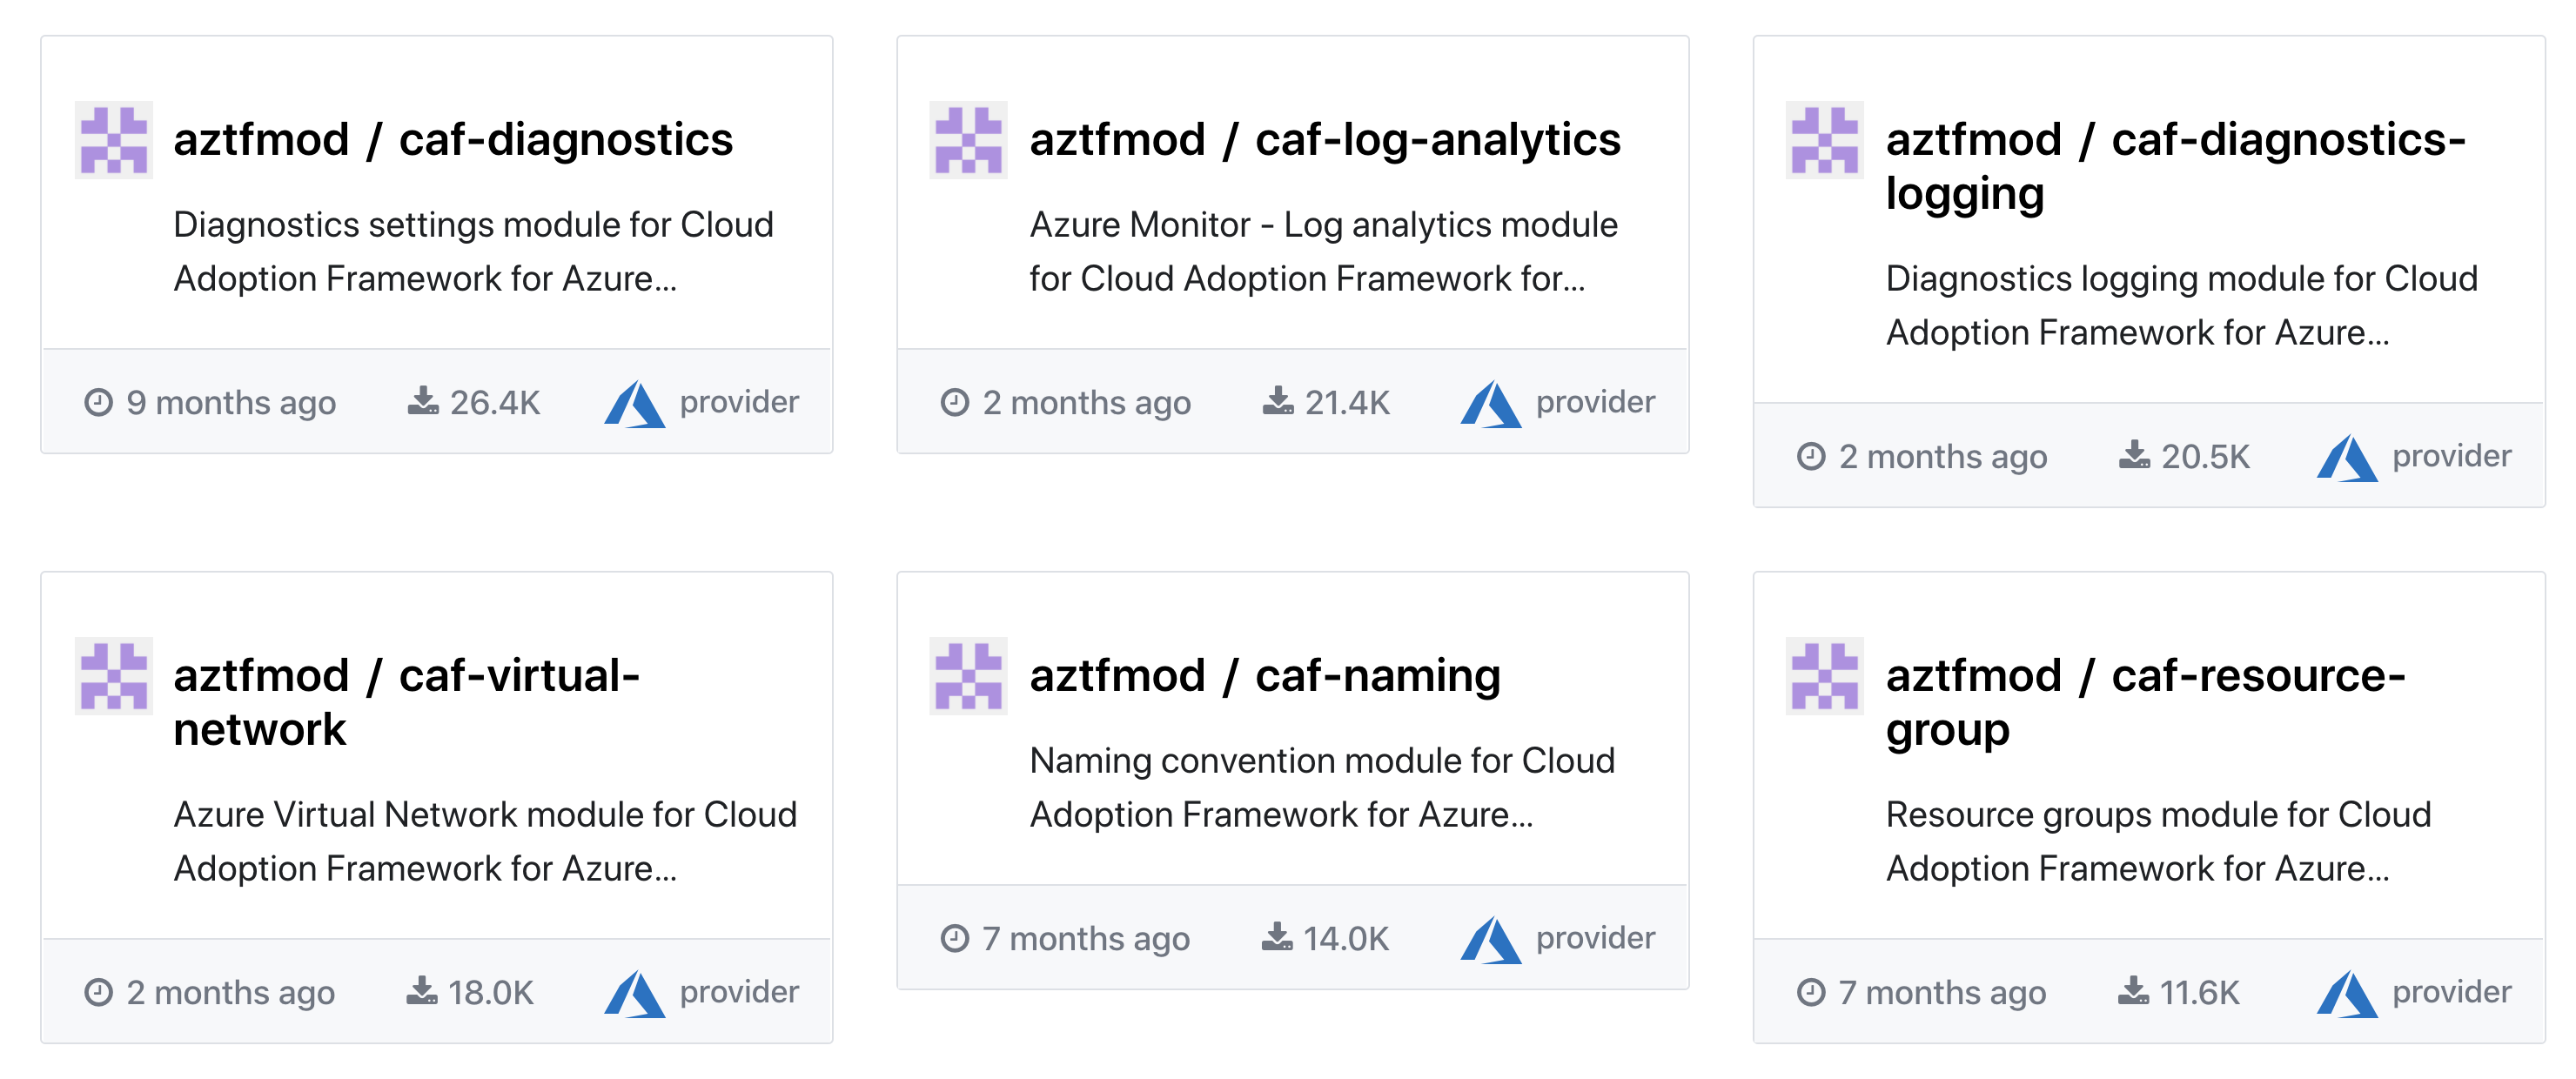Click the caf-diagnostics-logging module avatar icon

1824,140
